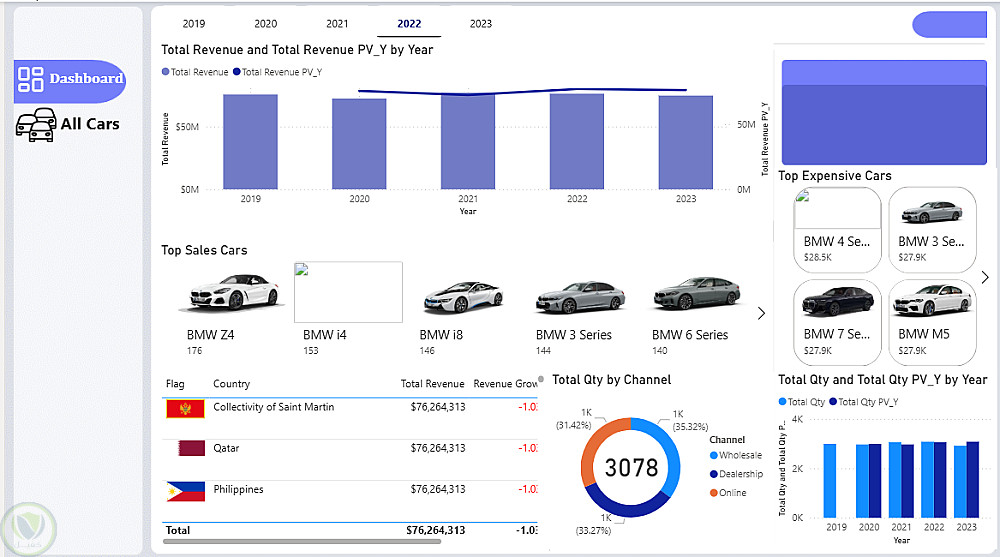Screen dimensions: 1000x557
Task: Click the Qatar flag icon
Action: pyautogui.click(x=185, y=449)
